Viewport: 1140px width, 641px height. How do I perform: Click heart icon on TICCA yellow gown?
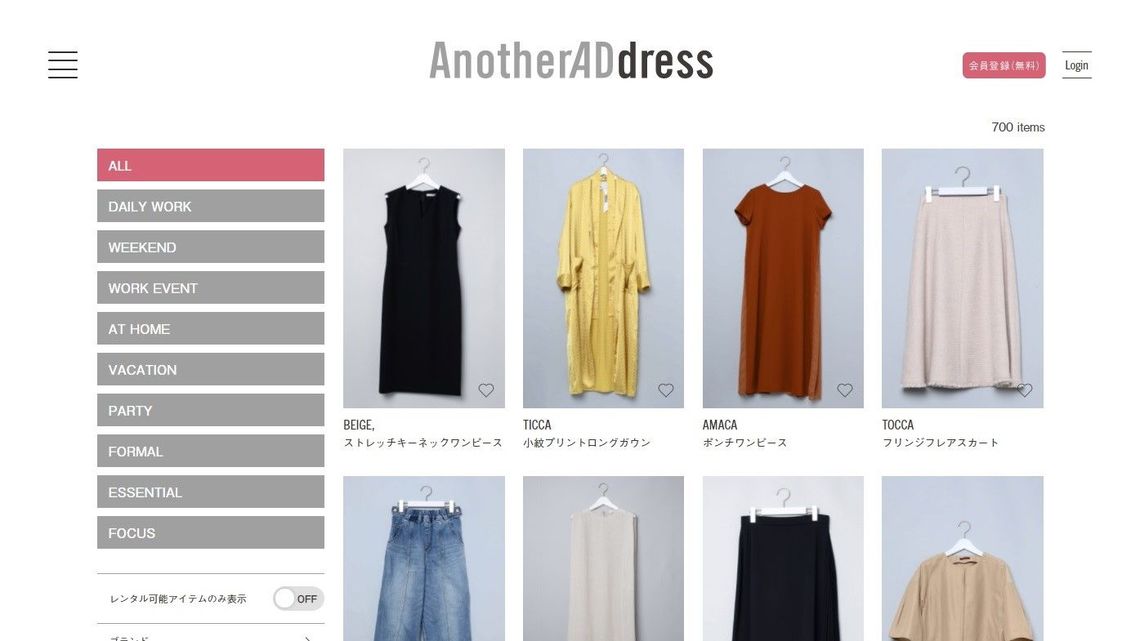point(666,390)
